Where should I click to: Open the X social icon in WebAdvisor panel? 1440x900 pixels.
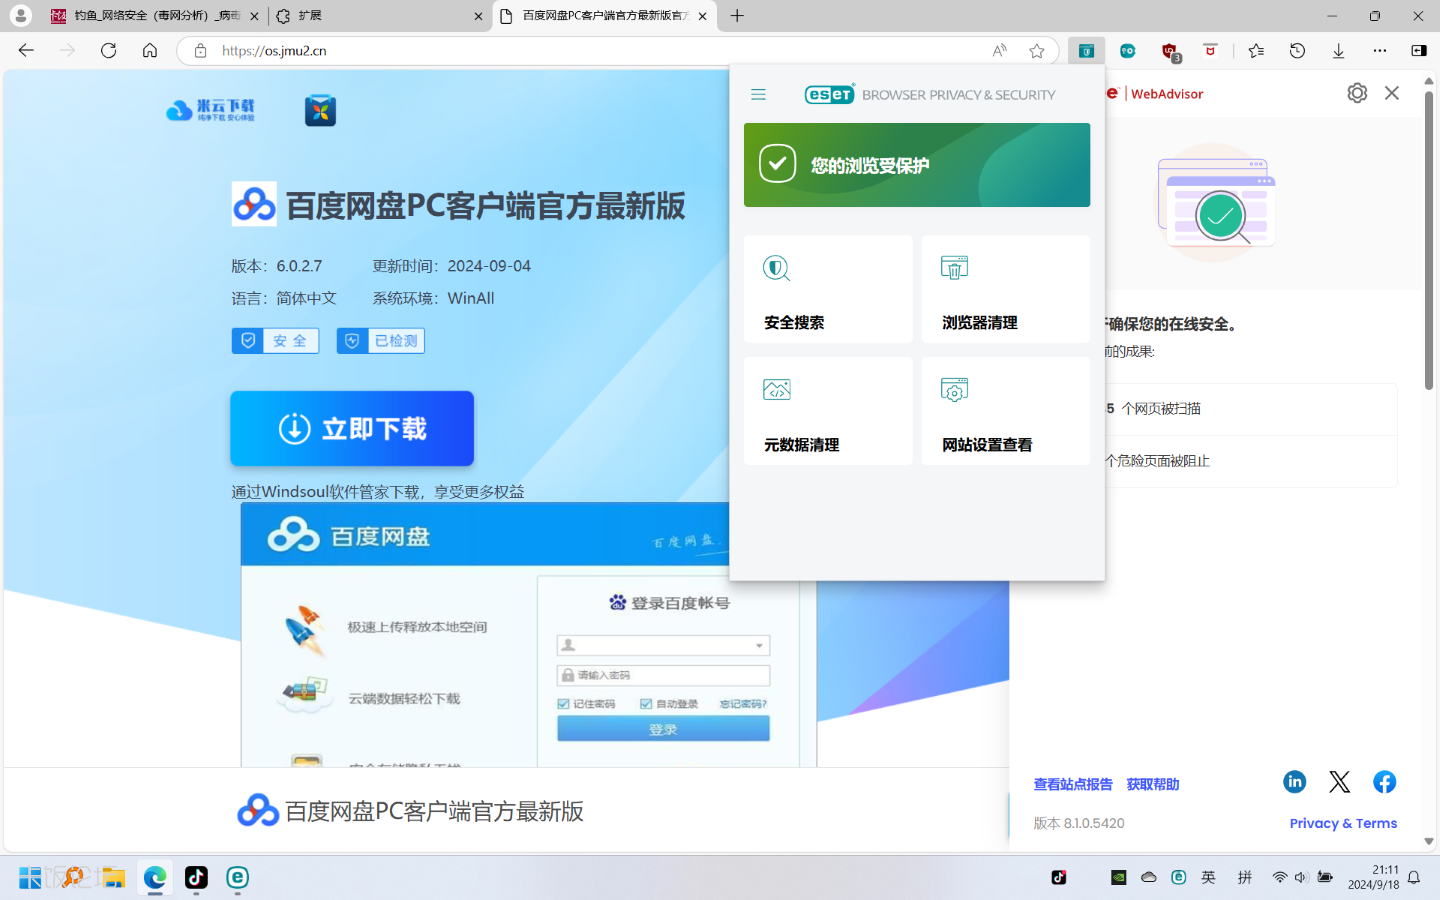(1340, 782)
